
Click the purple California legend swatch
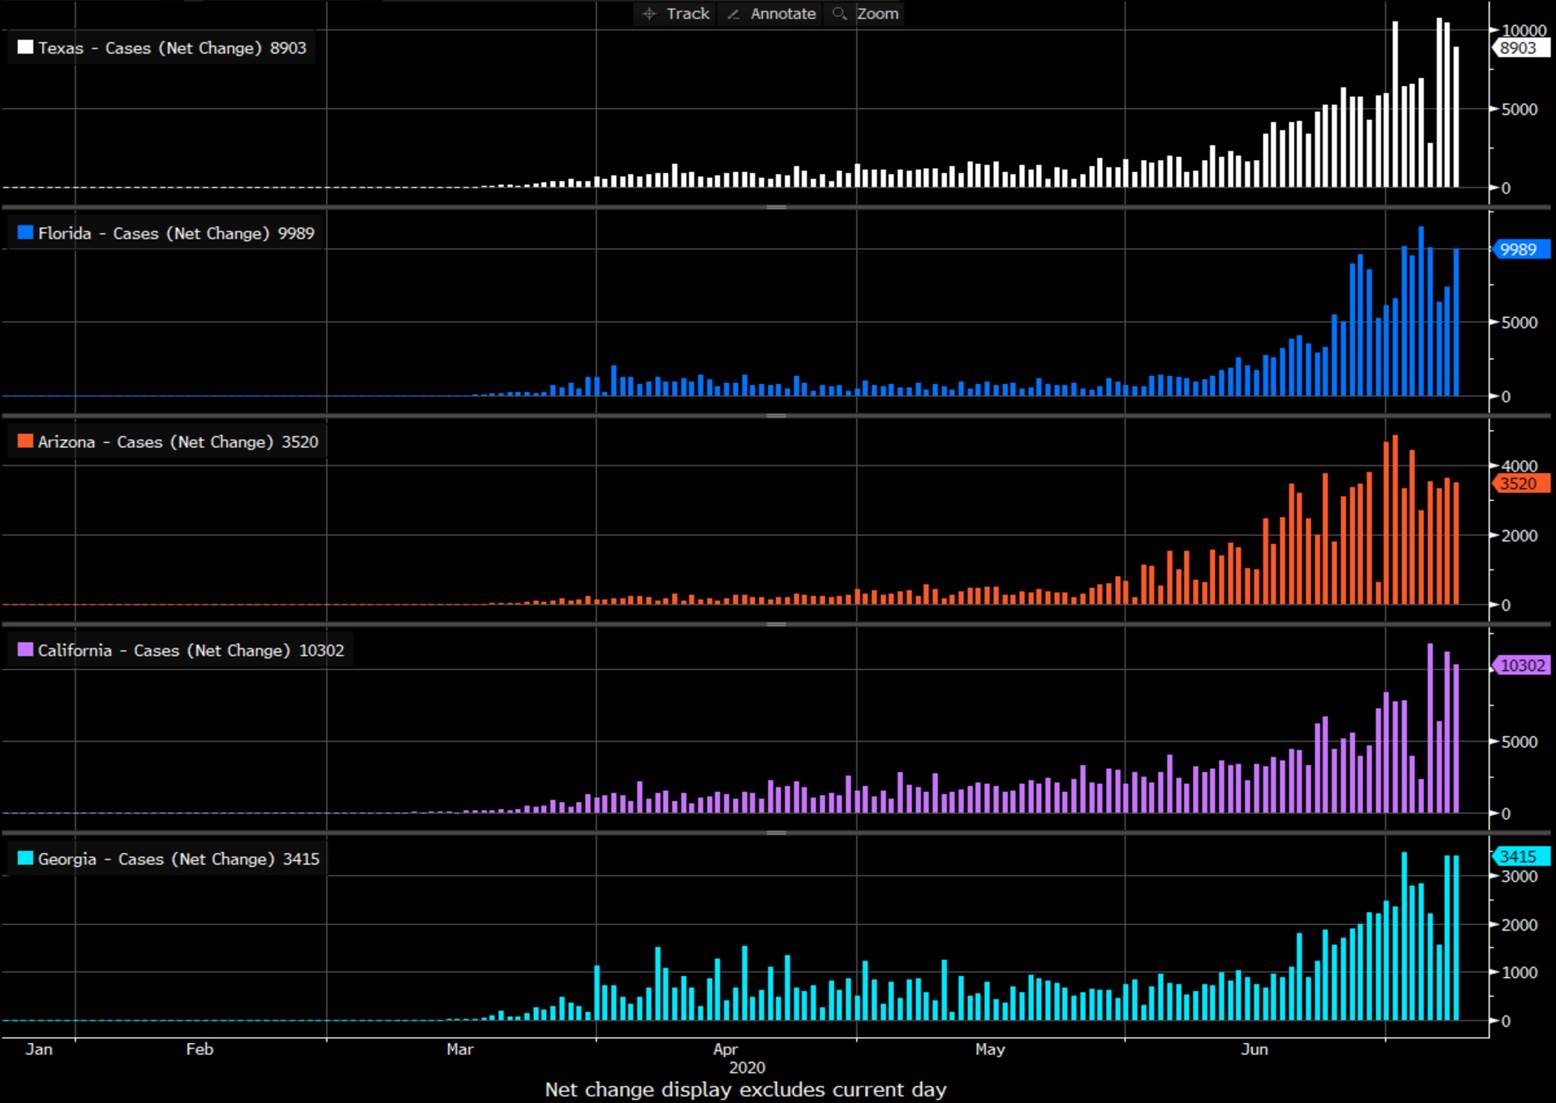[25, 650]
